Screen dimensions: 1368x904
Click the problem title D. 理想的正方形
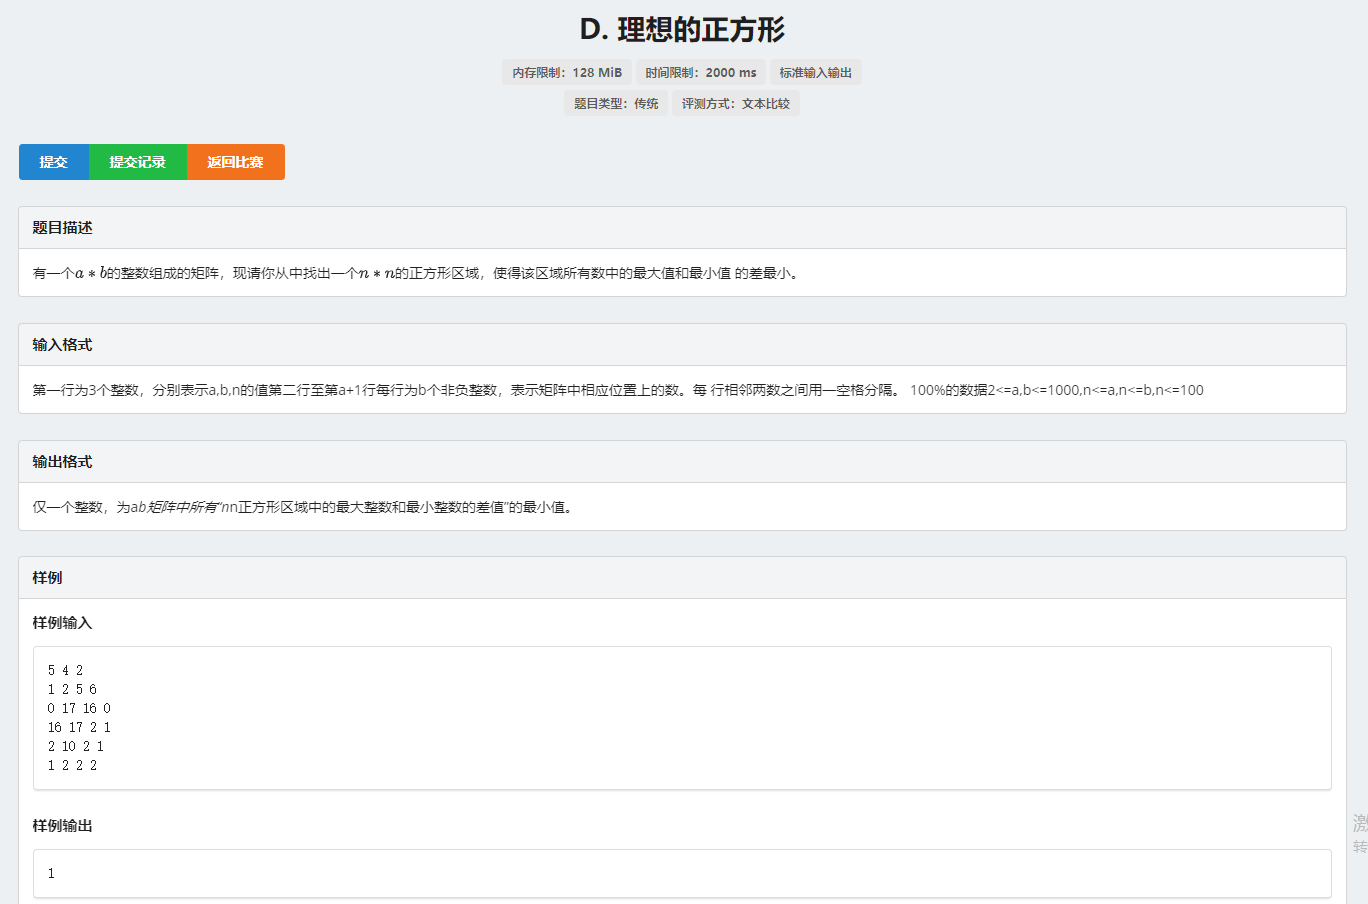click(683, 30)
